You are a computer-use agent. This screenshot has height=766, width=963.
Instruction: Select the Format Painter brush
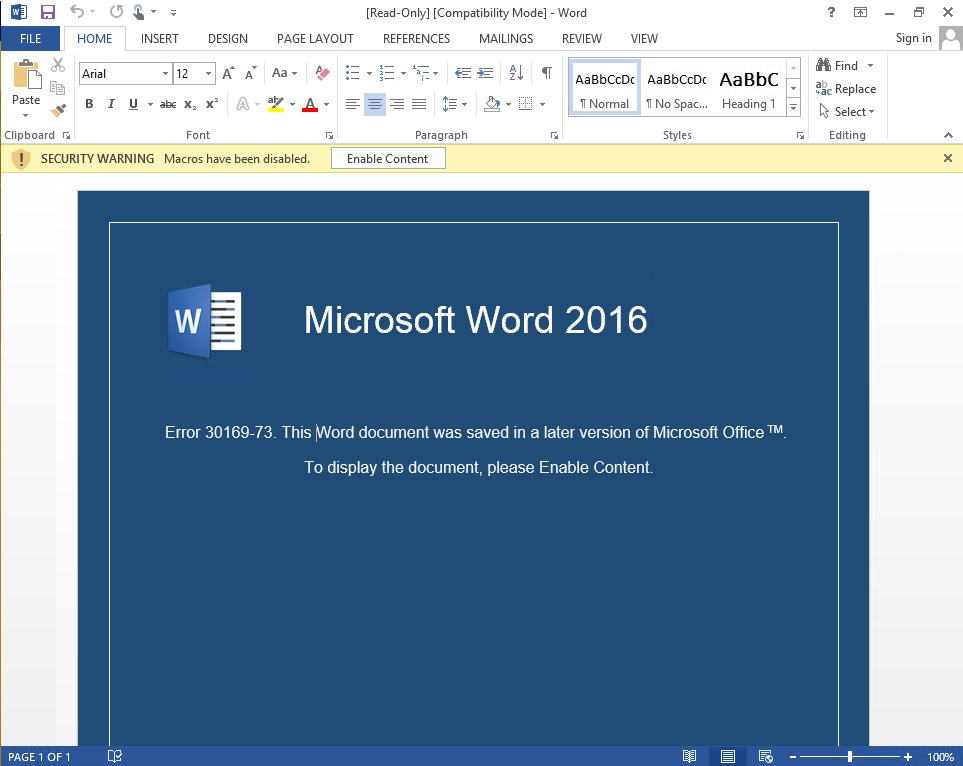click(x=58, y=111)
